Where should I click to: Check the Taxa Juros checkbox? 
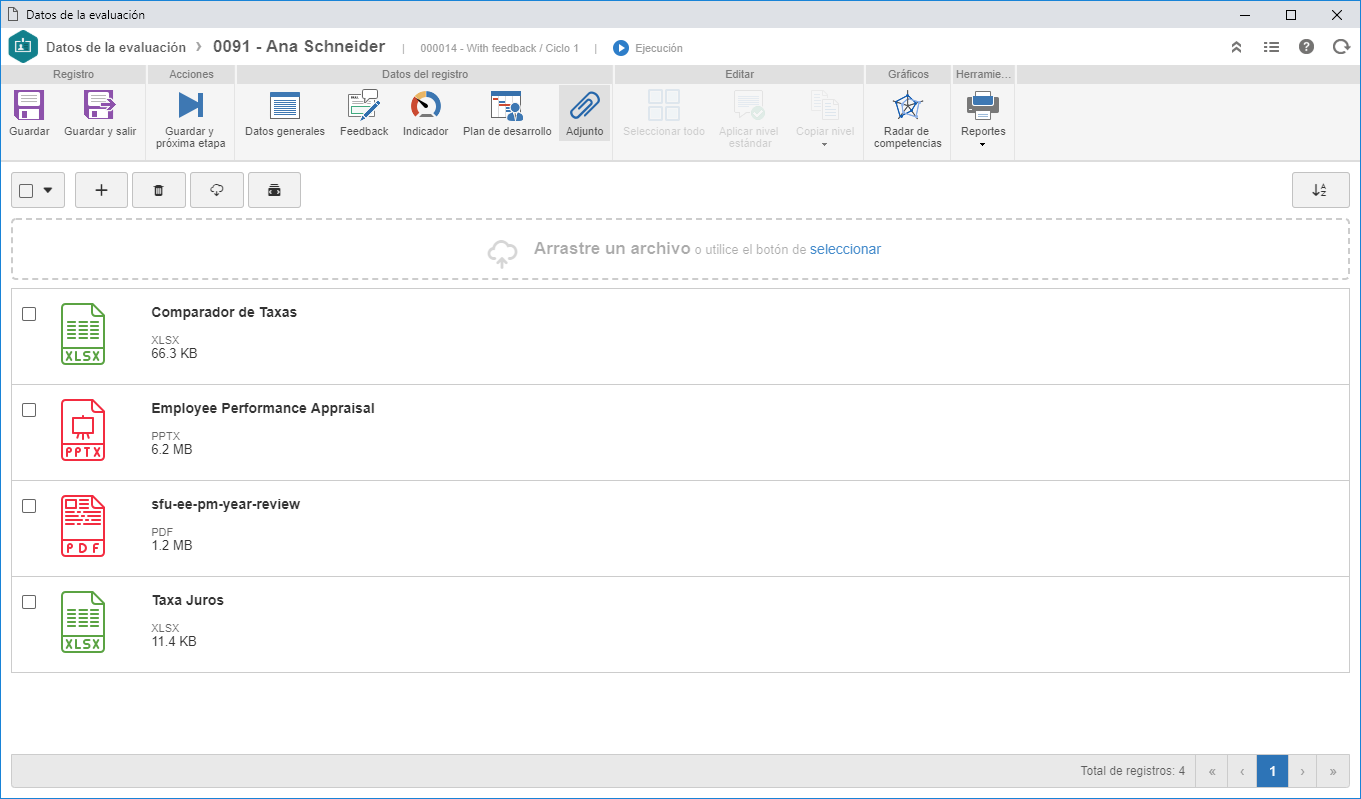click(x=29, y=602)
